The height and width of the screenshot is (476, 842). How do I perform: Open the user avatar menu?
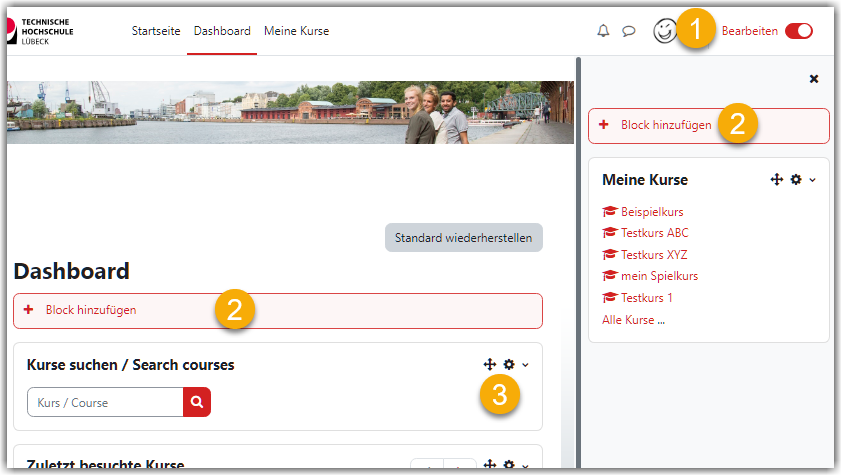pyautogui.click(x=665, y=31)
